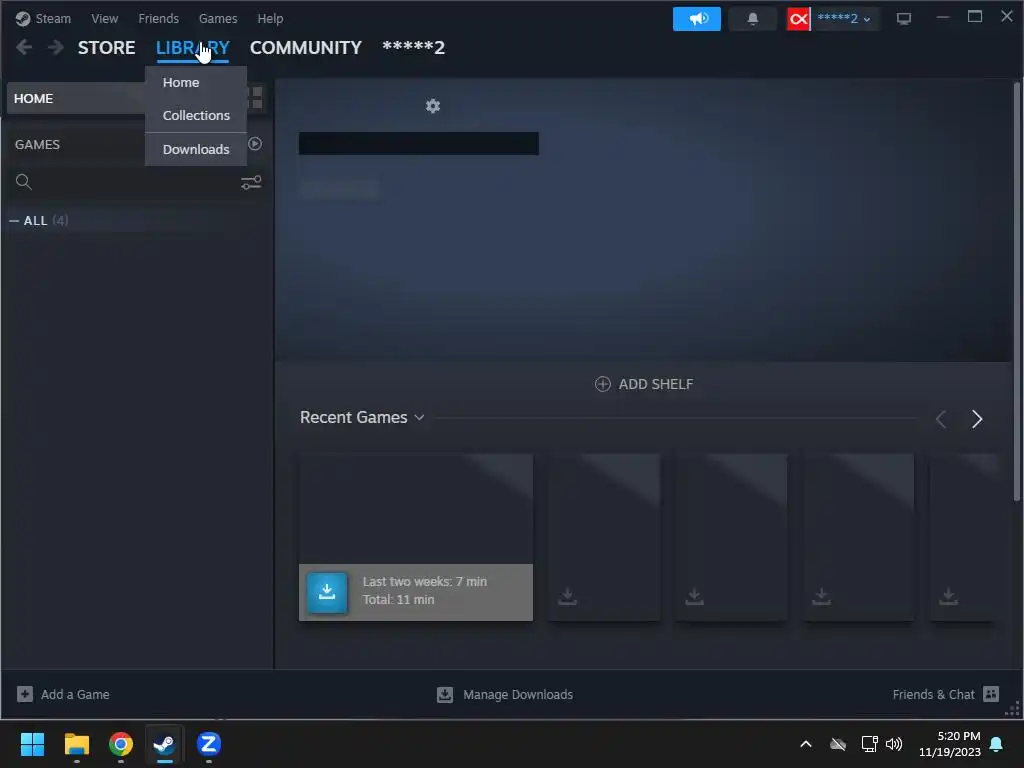Open the COMMUNITY tab

click(x=306, y=48)
